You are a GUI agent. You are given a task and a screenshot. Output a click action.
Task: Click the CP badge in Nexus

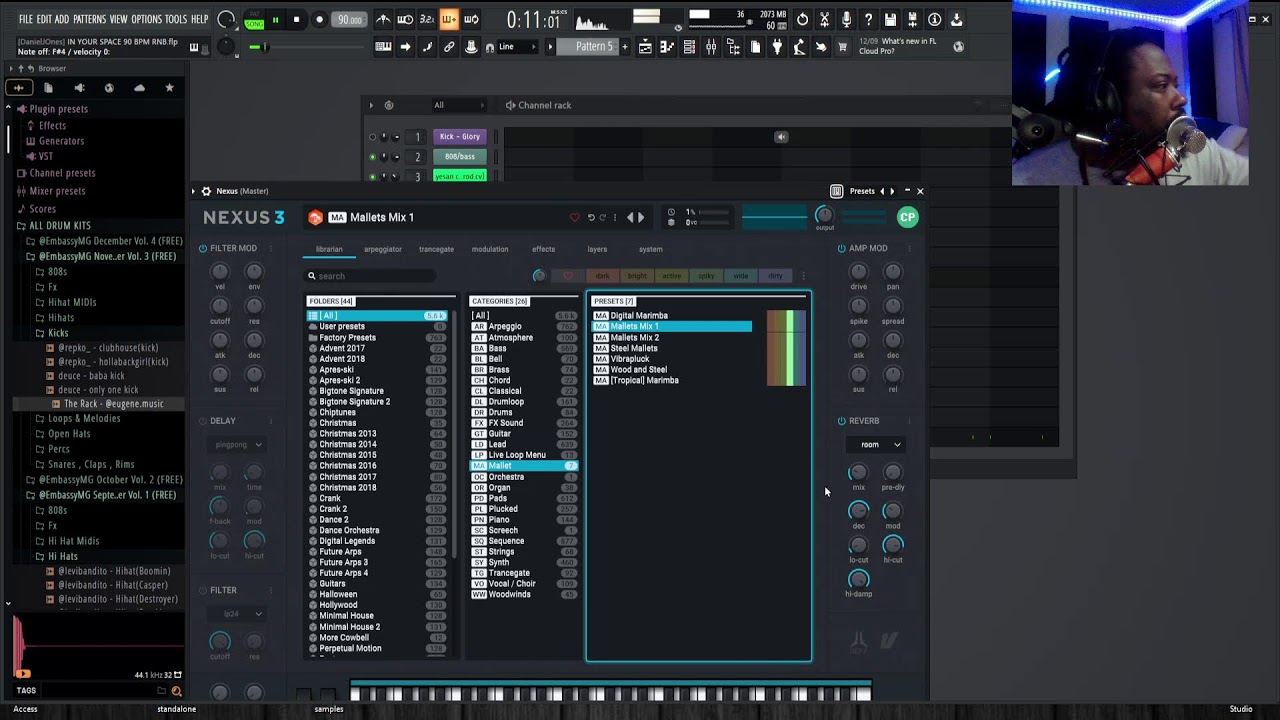tap(907, 217)
